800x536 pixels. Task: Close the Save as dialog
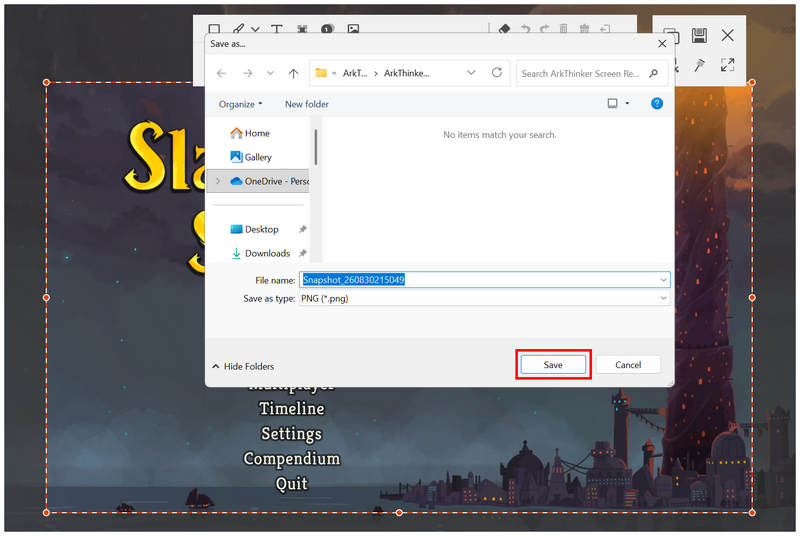coord(662,44)
